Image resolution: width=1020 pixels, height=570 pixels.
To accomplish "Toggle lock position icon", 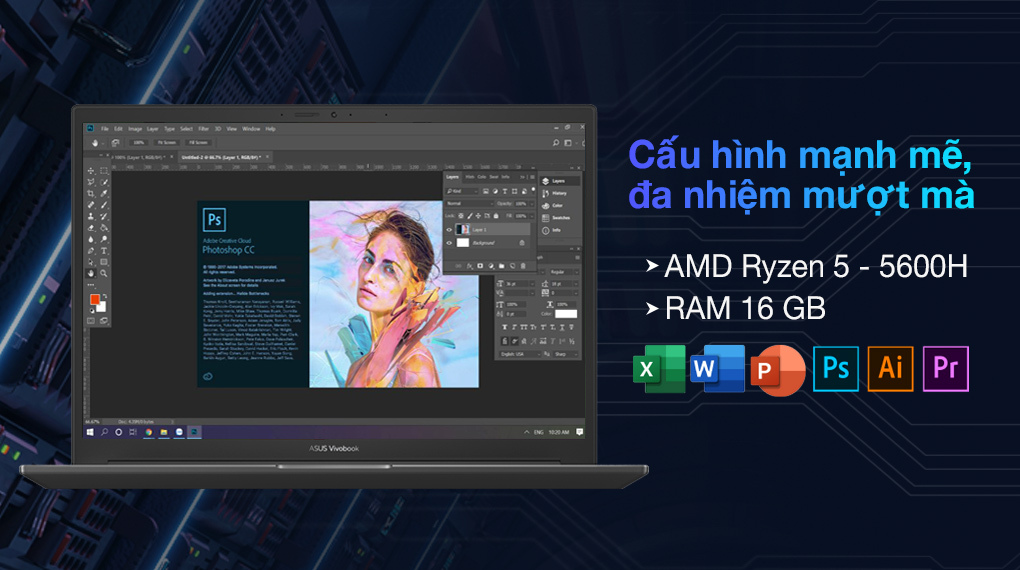I will click(x=478, y=215).
